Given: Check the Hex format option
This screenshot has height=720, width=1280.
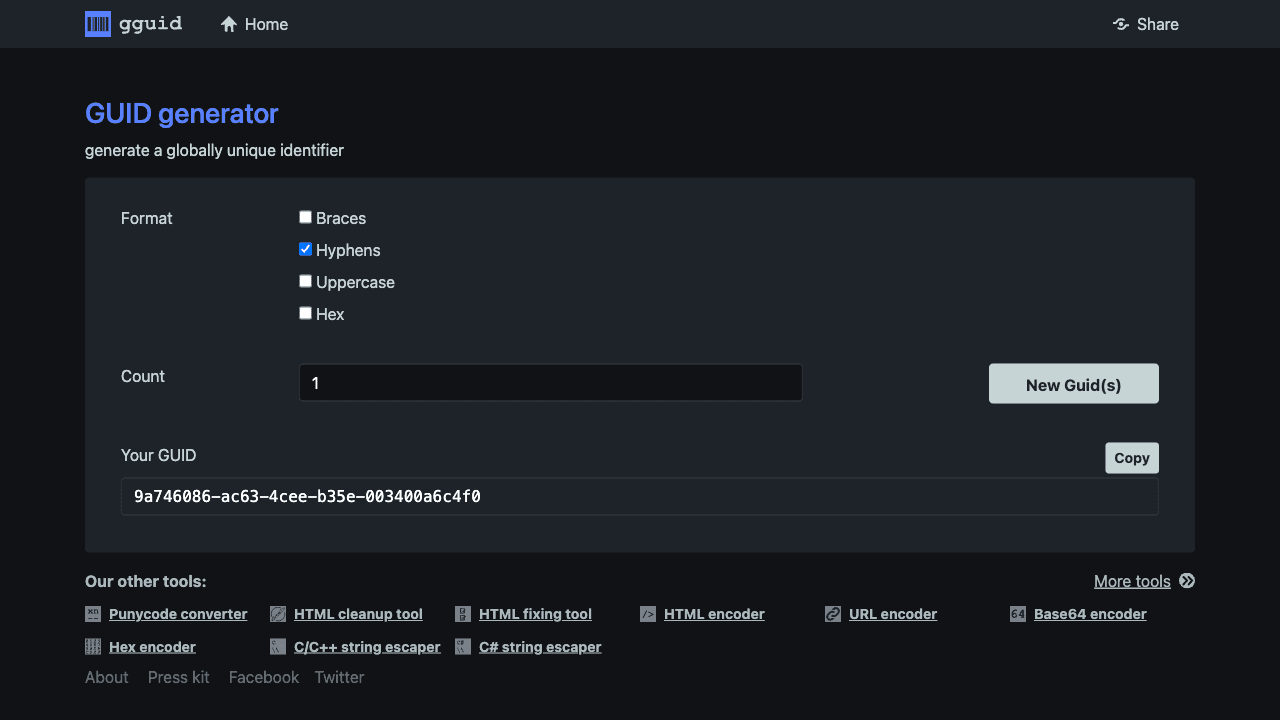Looking at the screenshot, I should pyautogui.click(x=305, y=313).
